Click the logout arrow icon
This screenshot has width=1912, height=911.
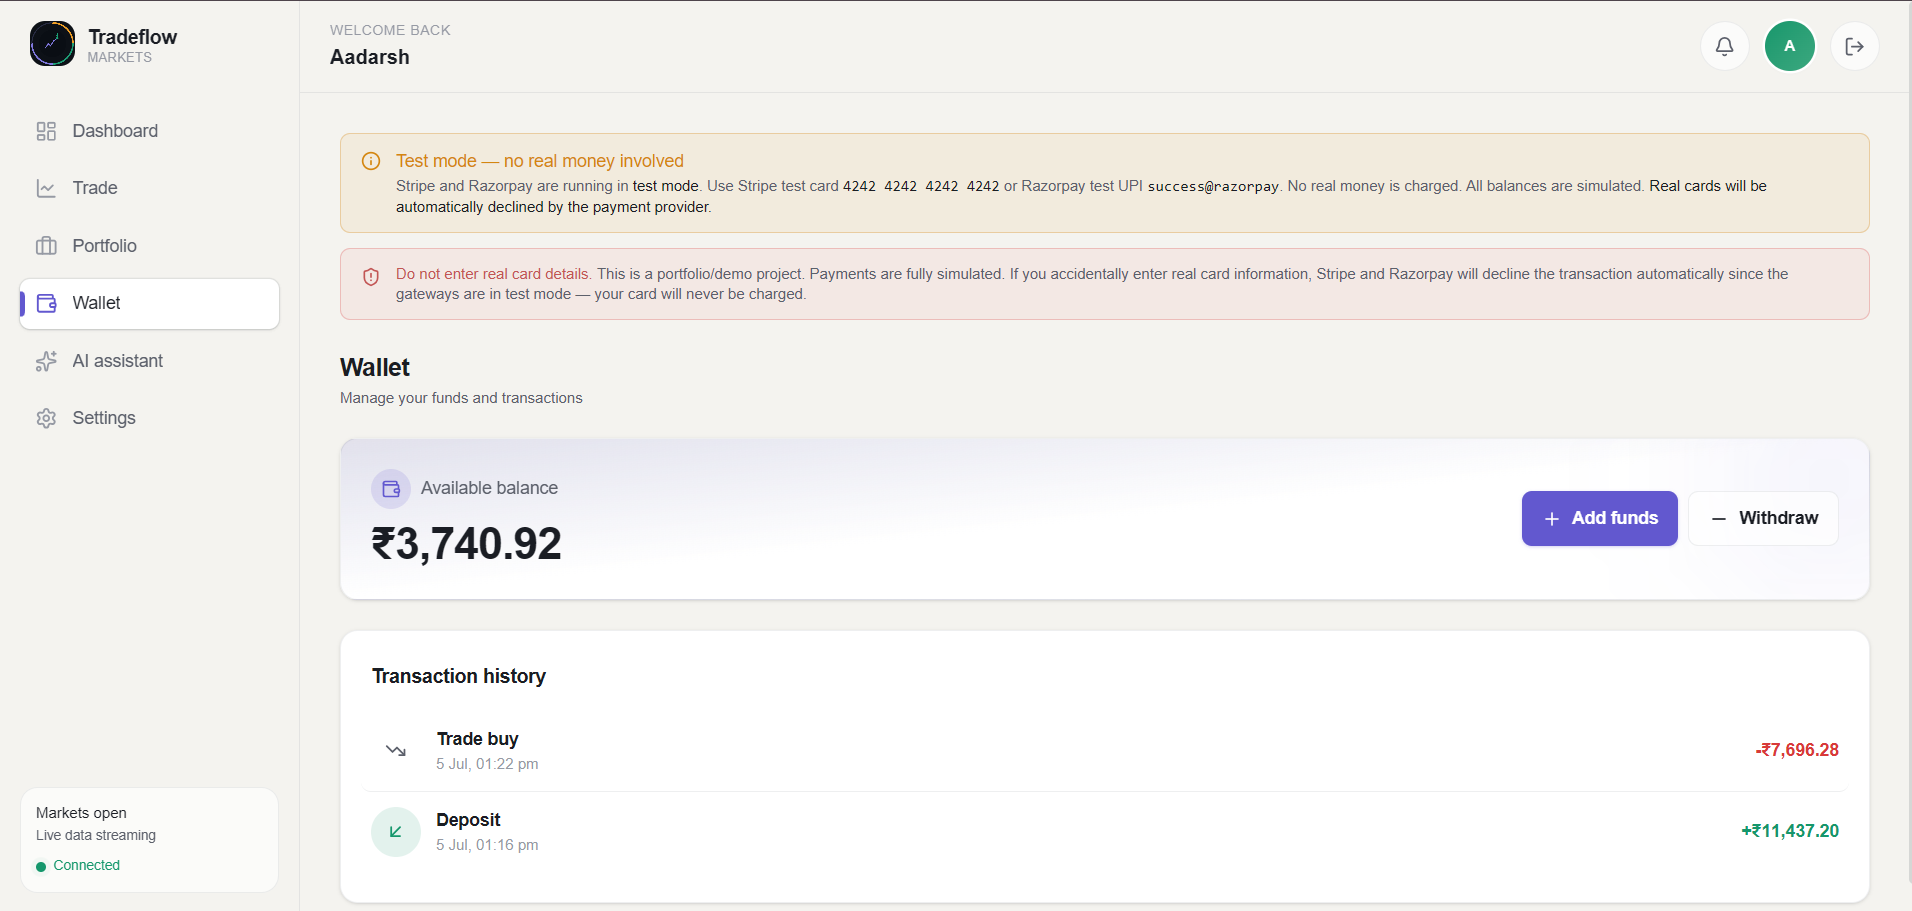(x=1854, y=46)
